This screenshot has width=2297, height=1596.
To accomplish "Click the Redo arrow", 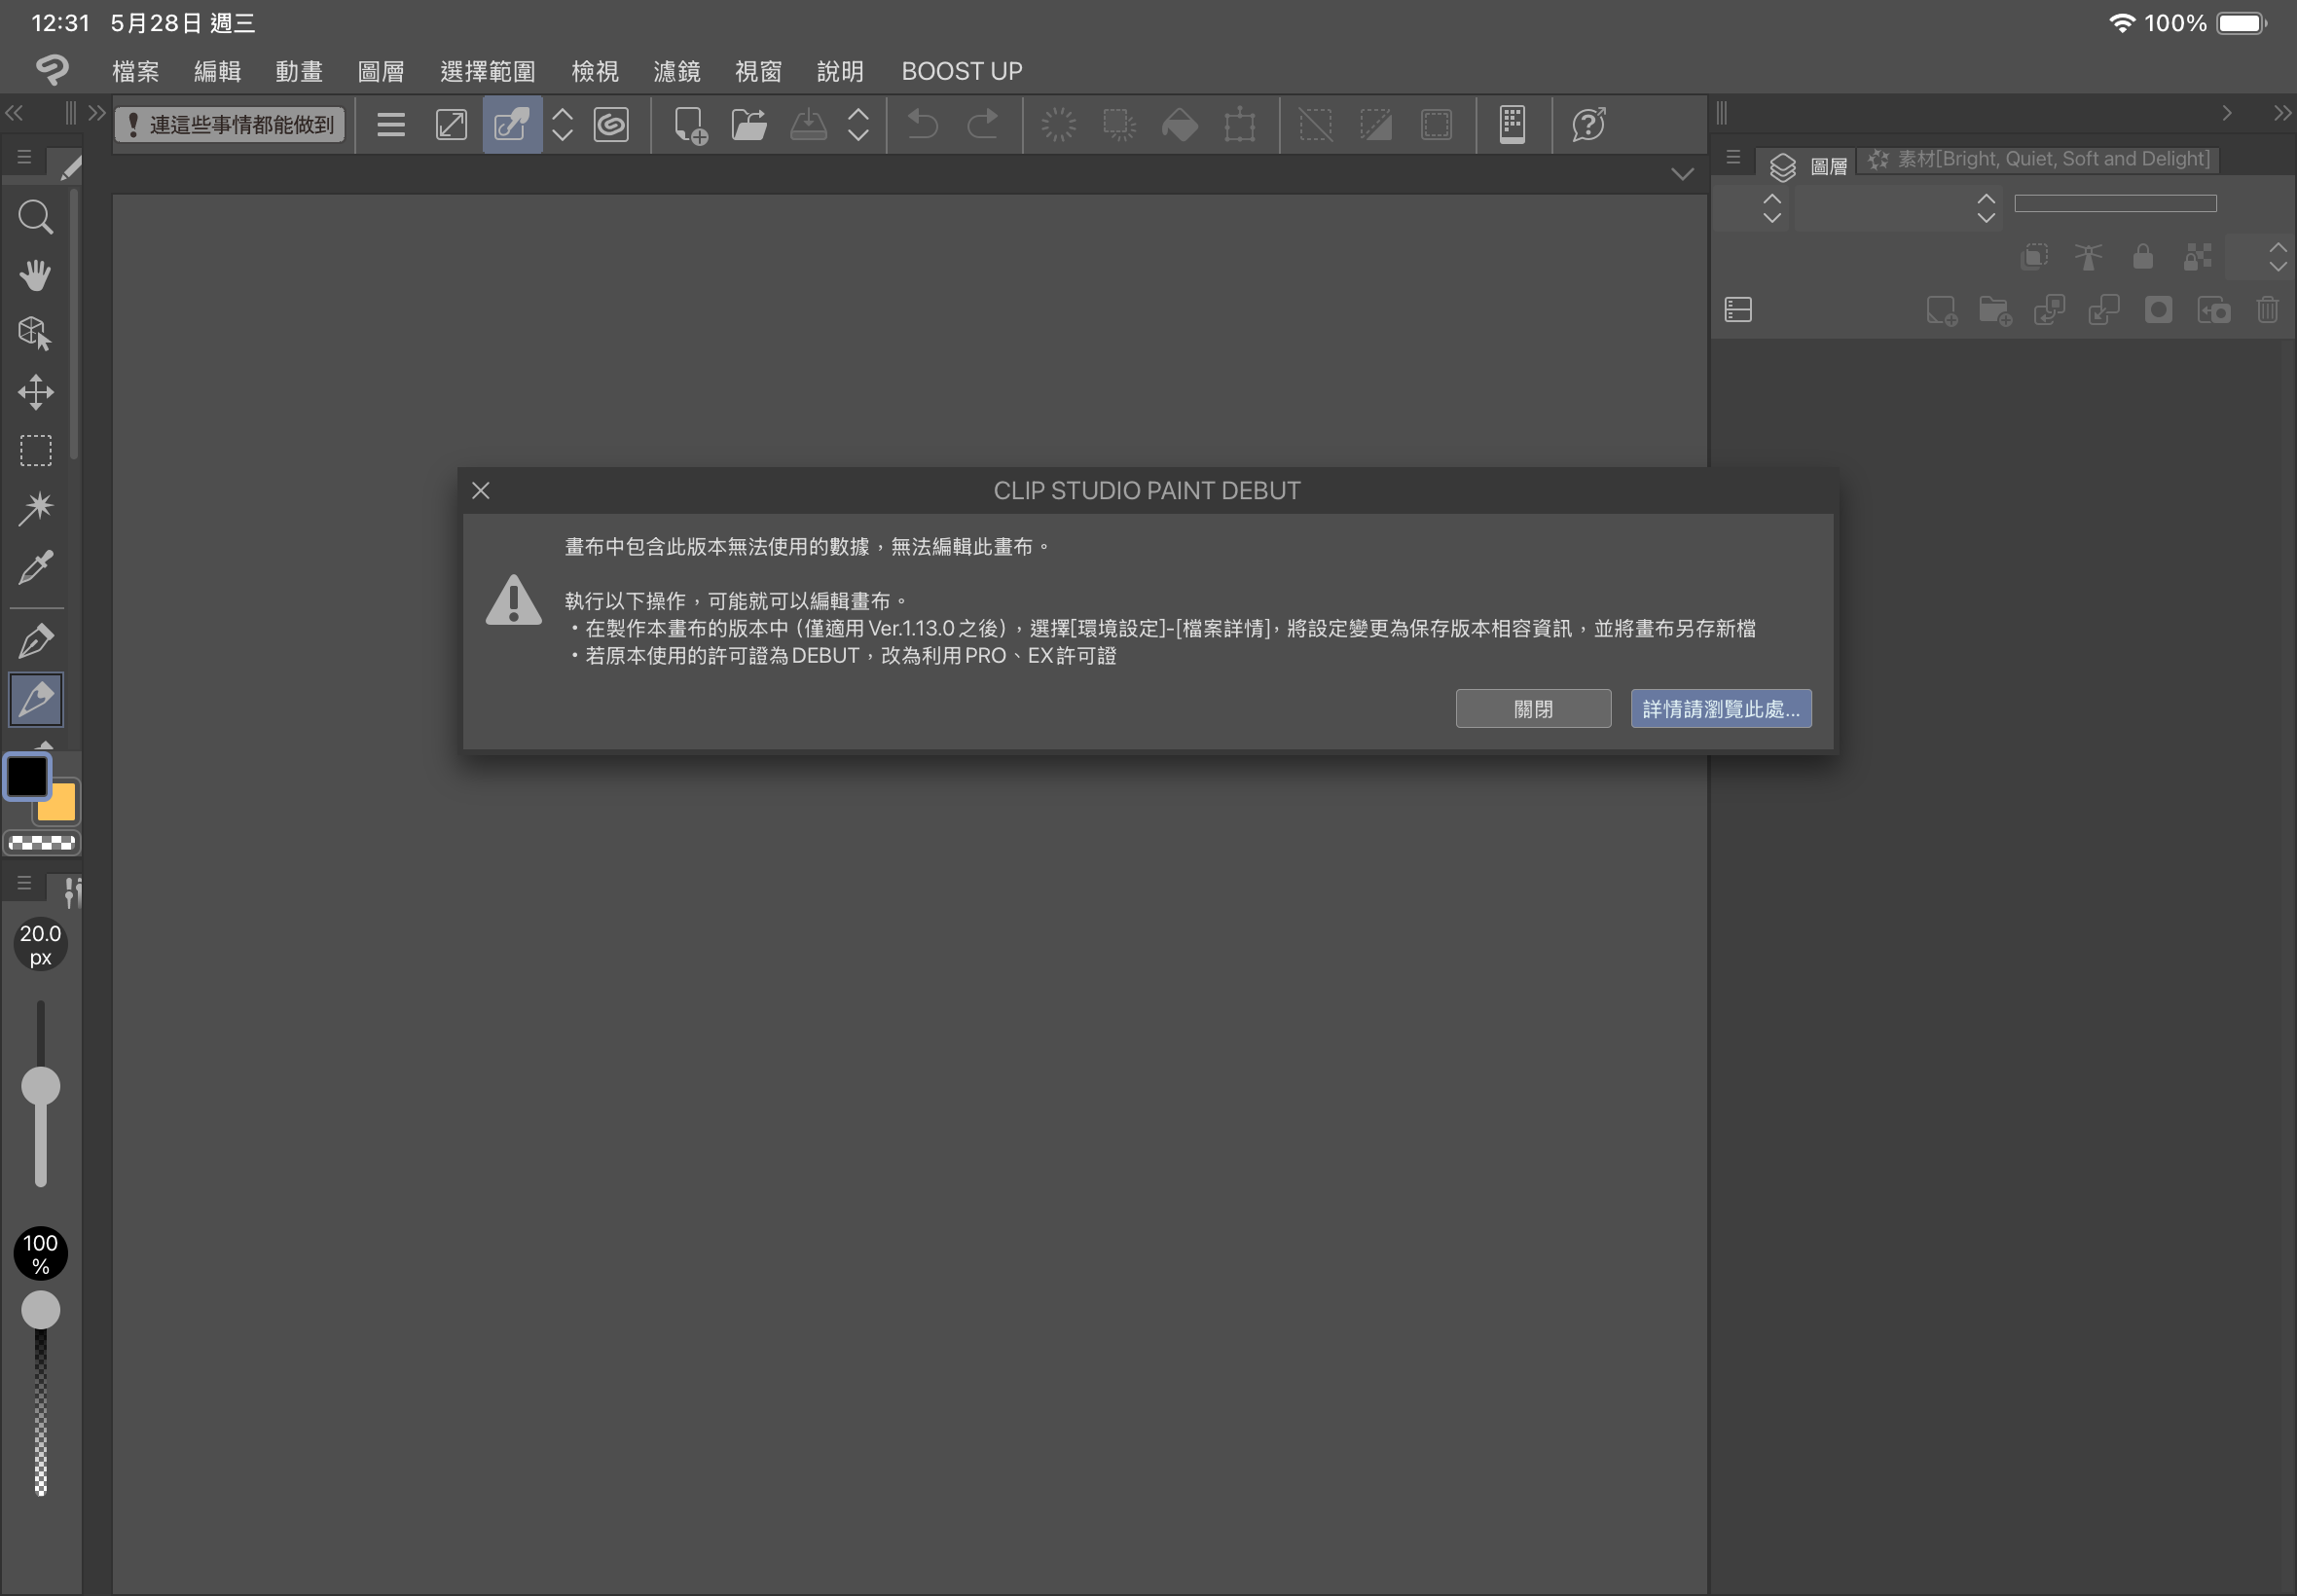I will 983,125.
